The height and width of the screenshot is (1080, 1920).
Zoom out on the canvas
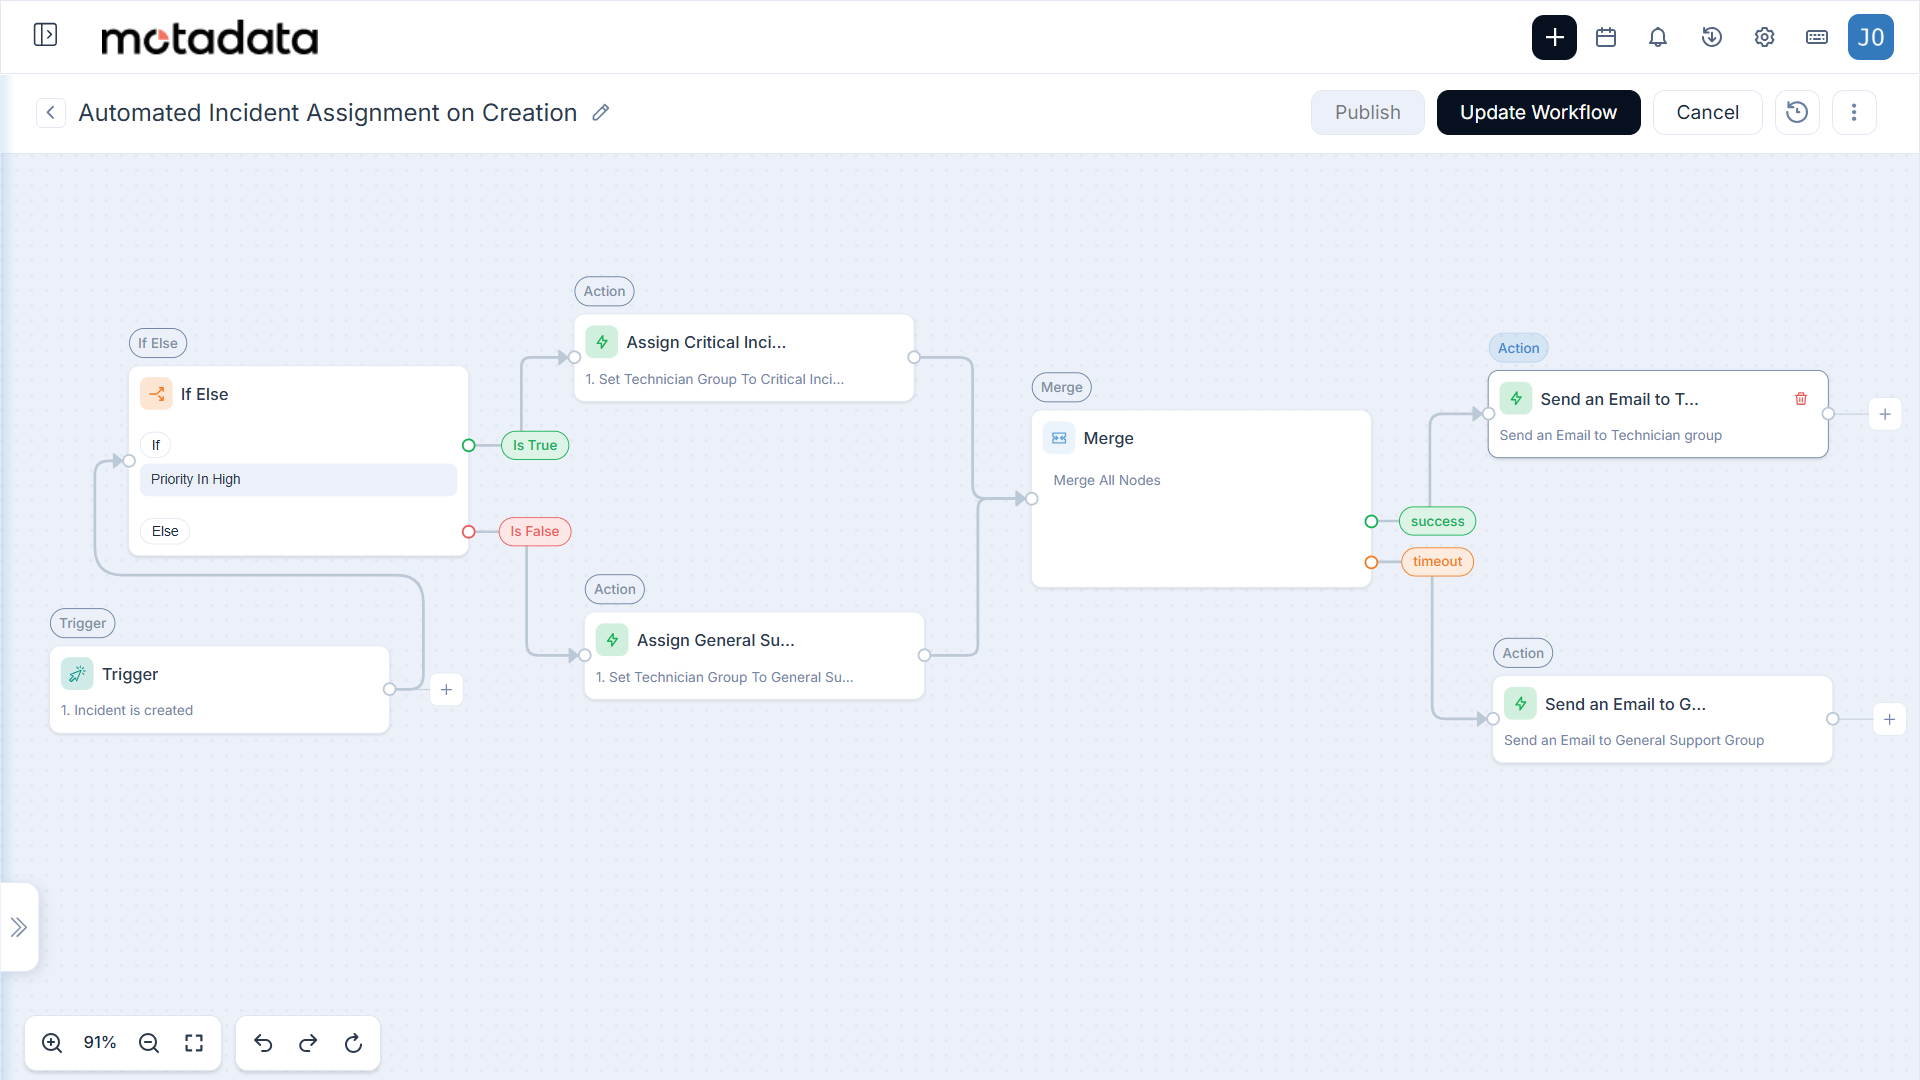click(149, 1043)
